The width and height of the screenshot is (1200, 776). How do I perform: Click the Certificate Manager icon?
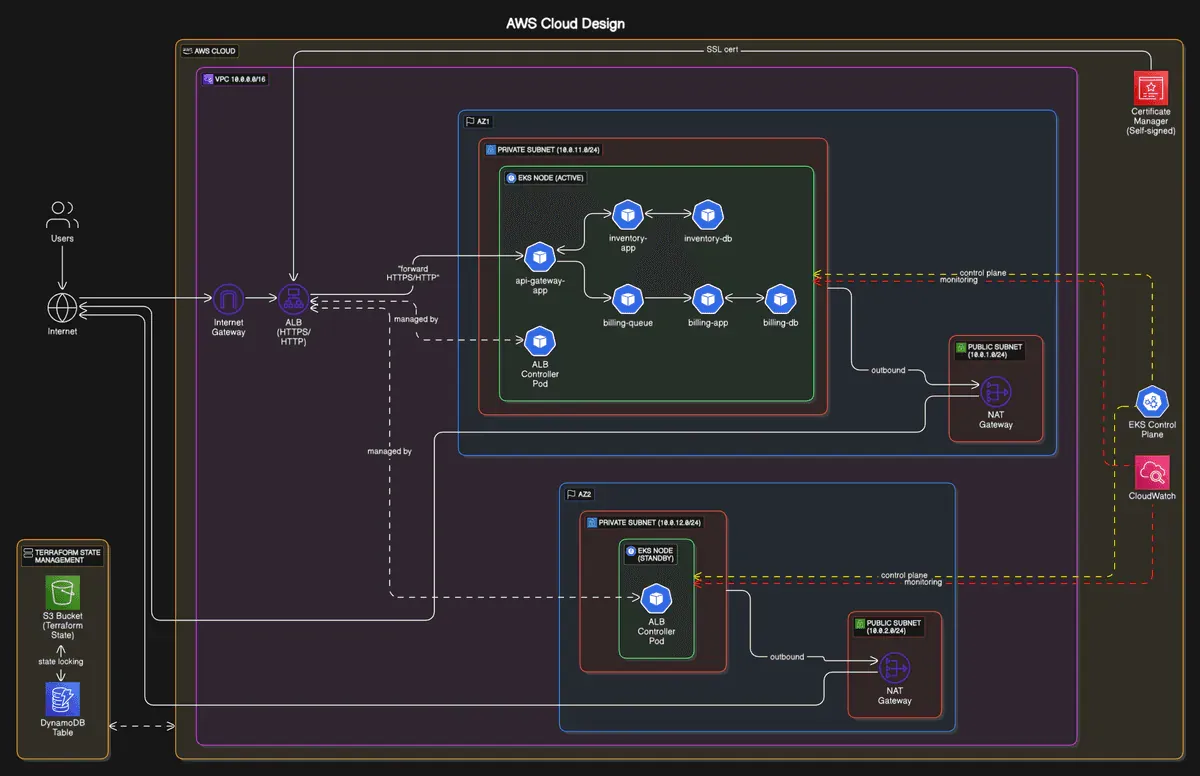(x=1151, y=88)
